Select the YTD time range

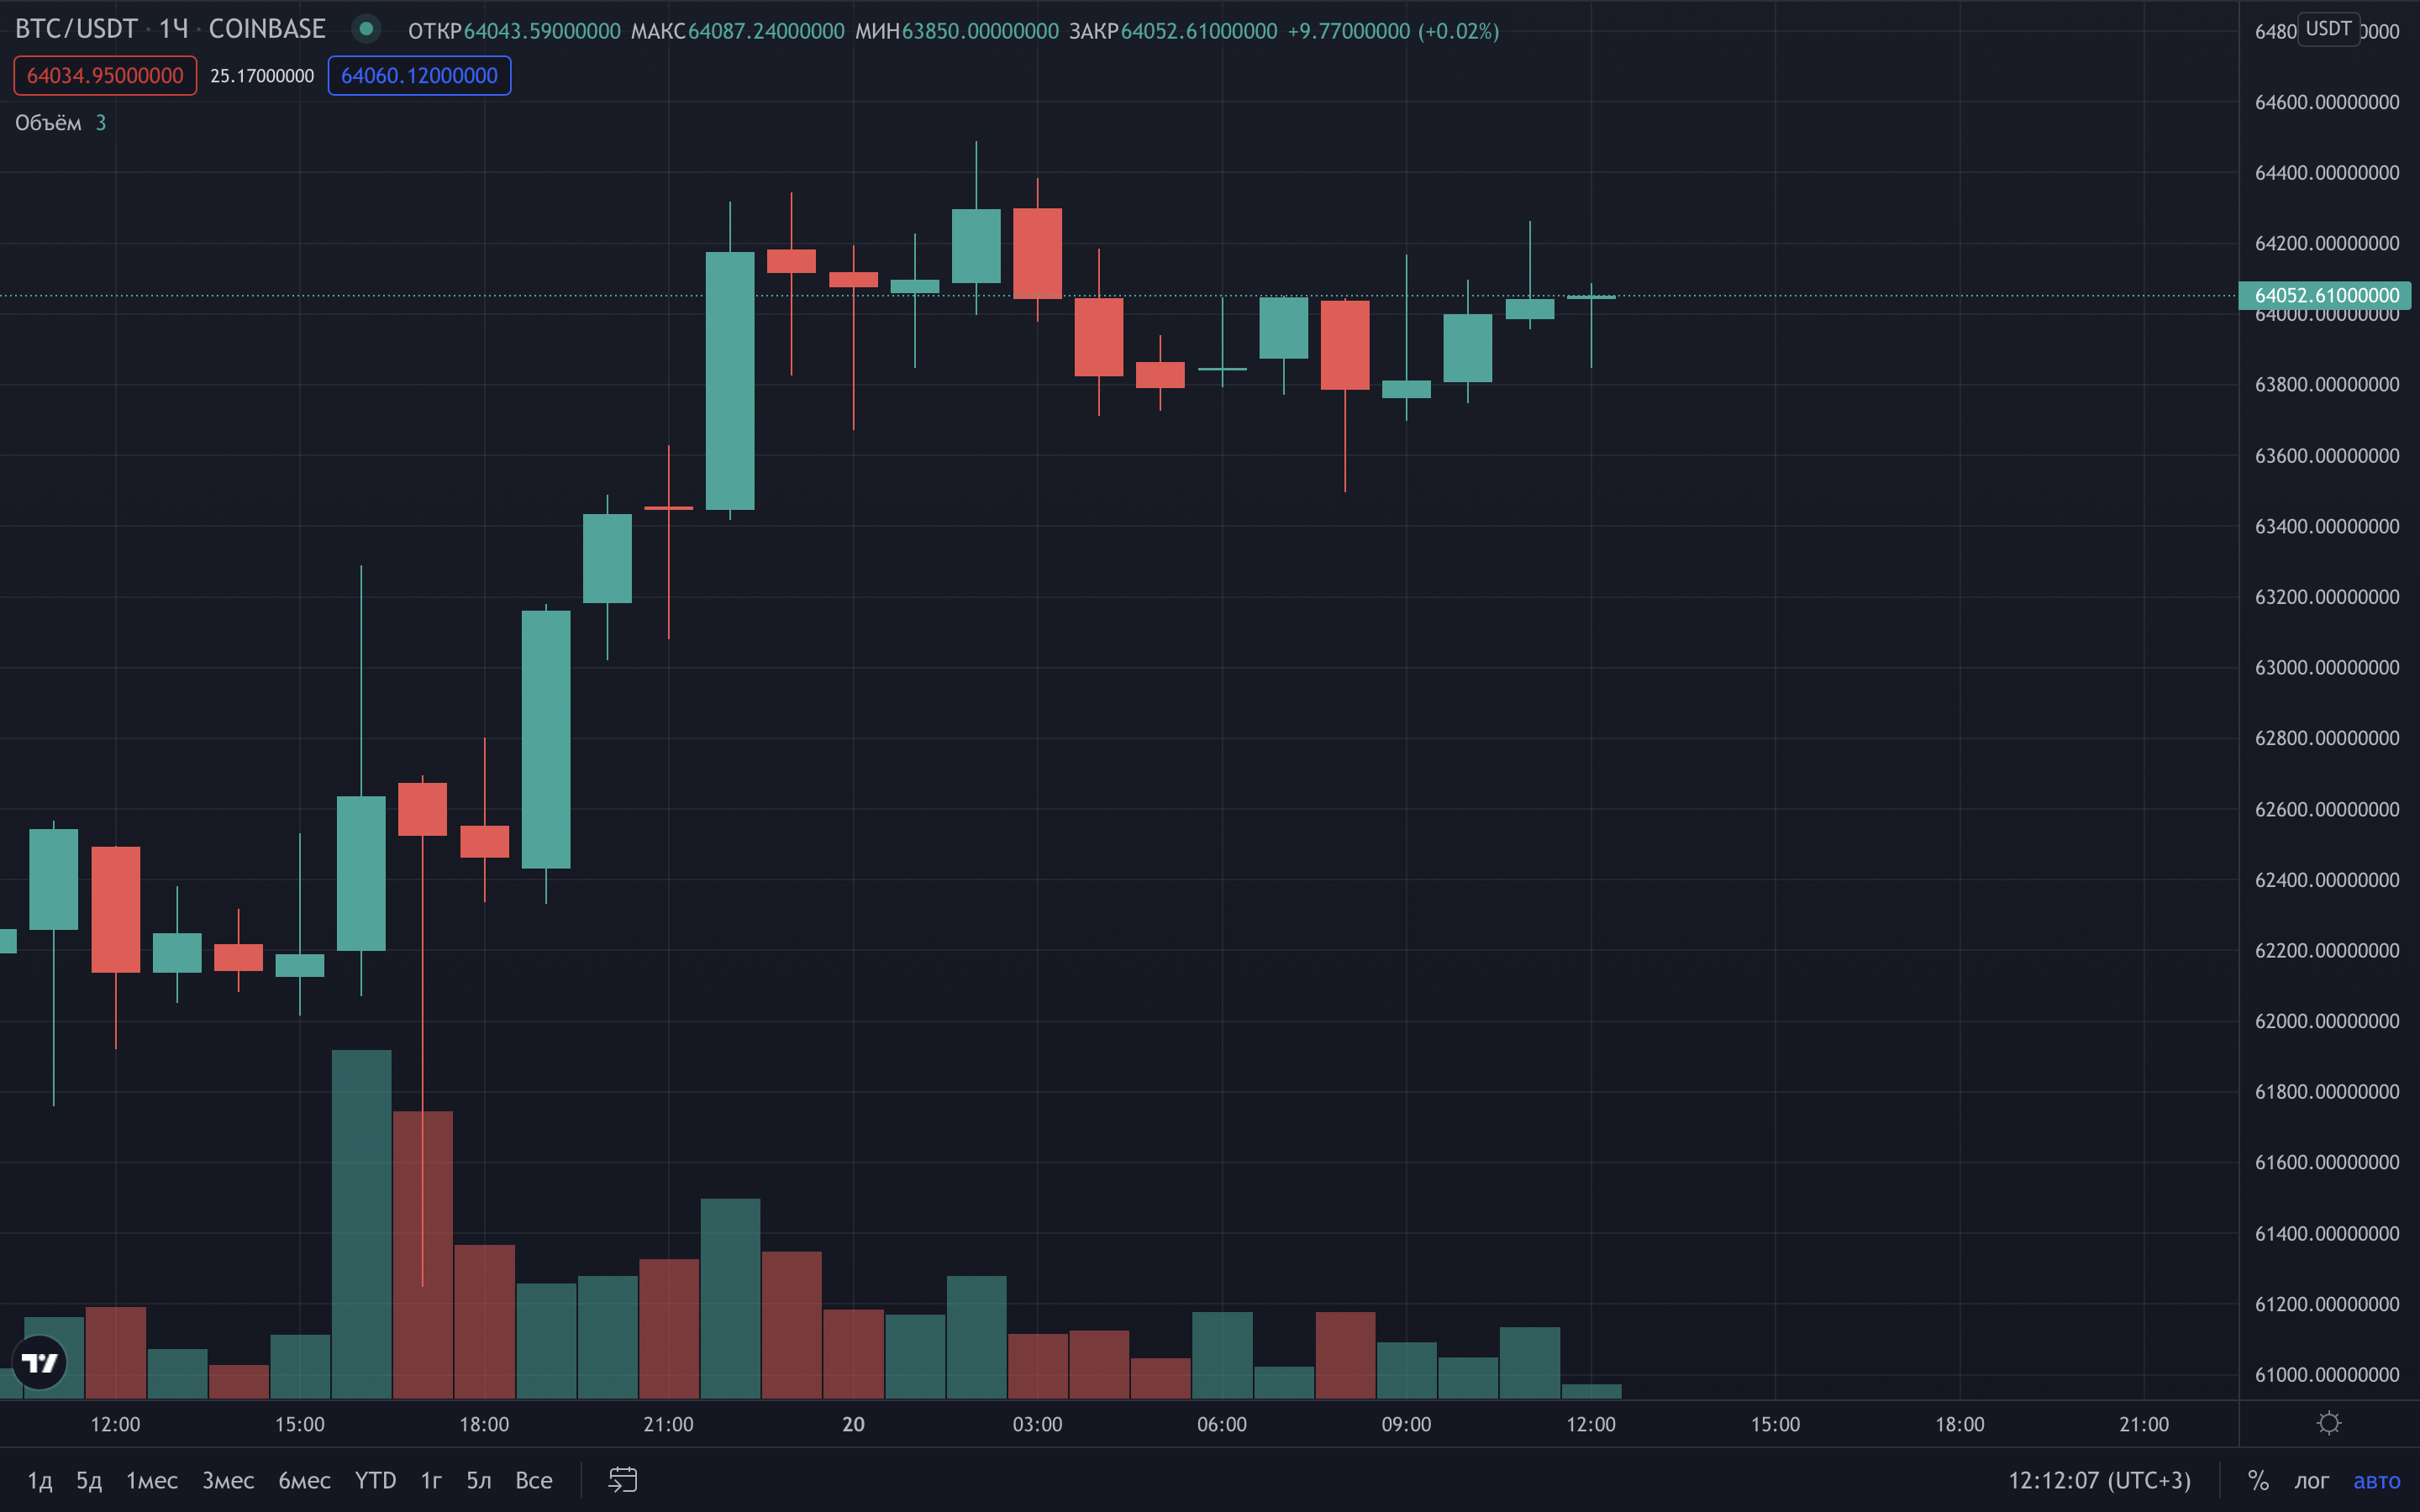click(x=375, y=1480)
